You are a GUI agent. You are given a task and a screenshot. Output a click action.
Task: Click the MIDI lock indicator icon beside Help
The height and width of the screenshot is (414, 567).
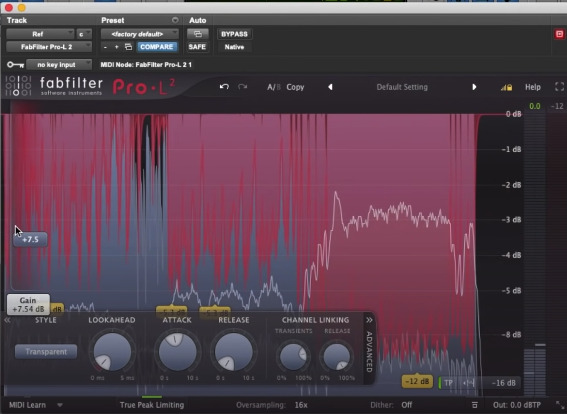coord(506,88)
